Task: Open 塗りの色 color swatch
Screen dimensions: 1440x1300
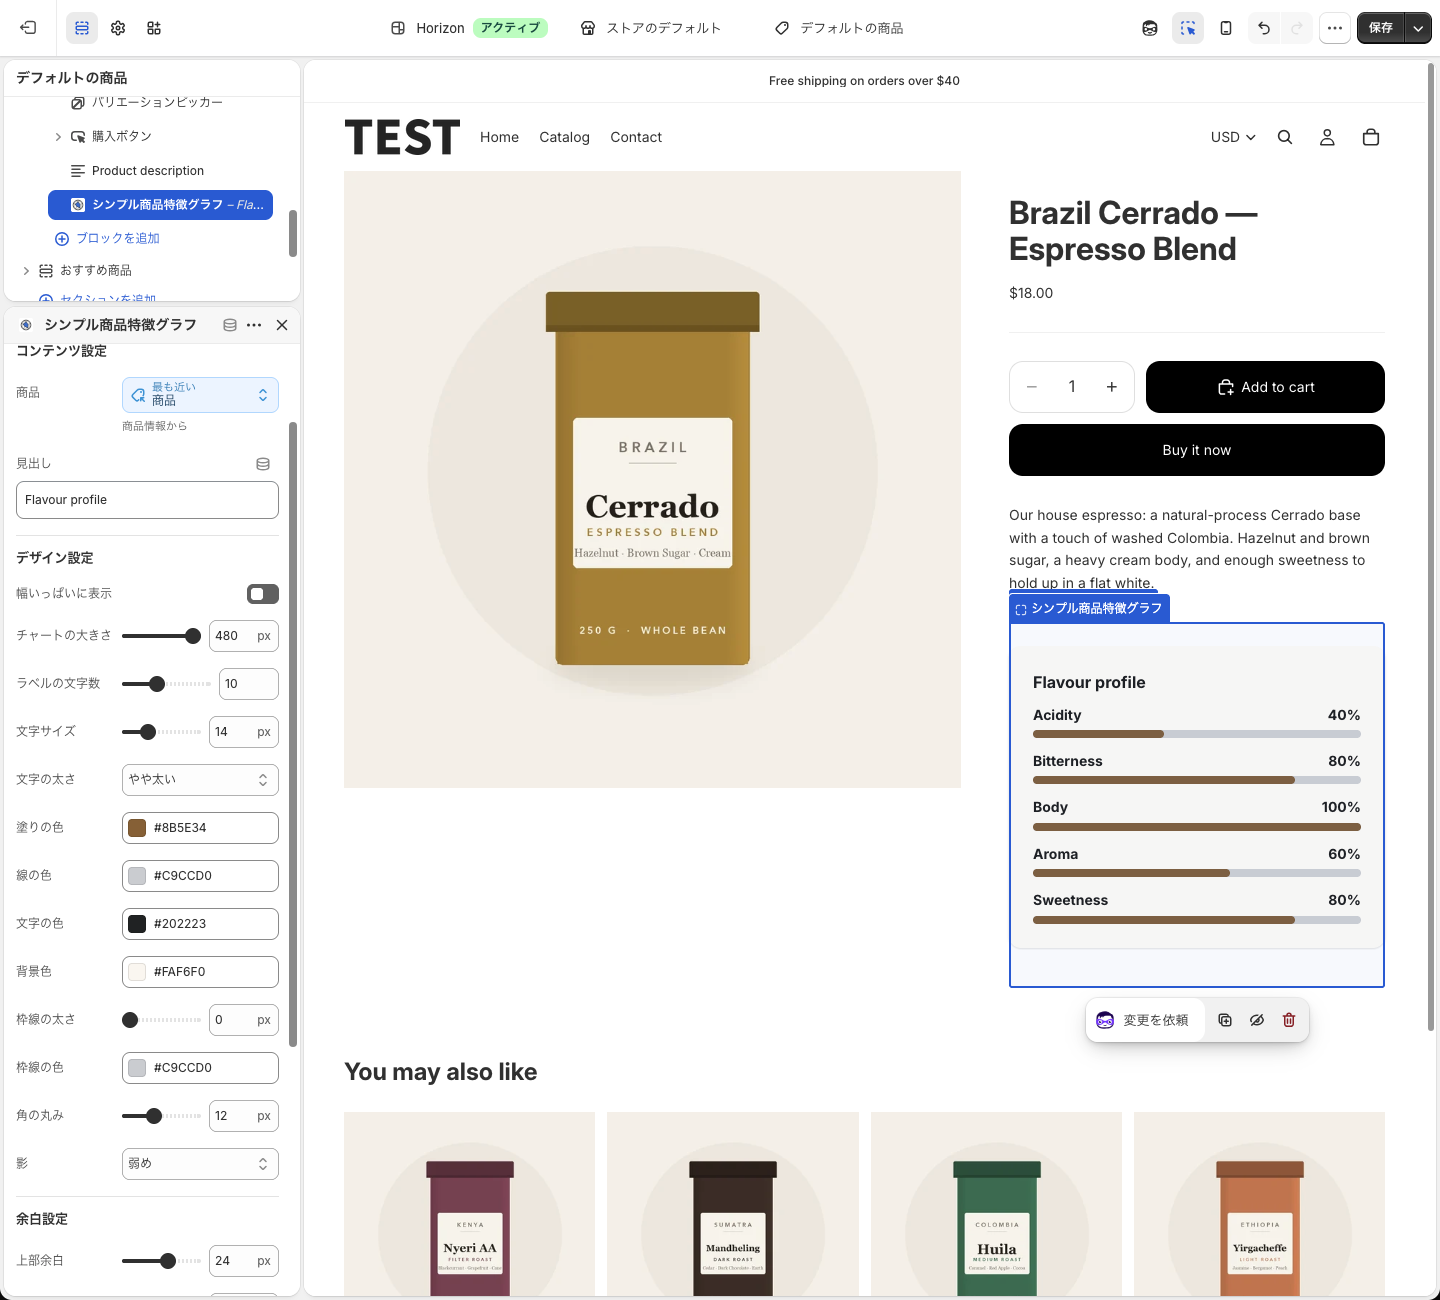Action: coord(137,828)
